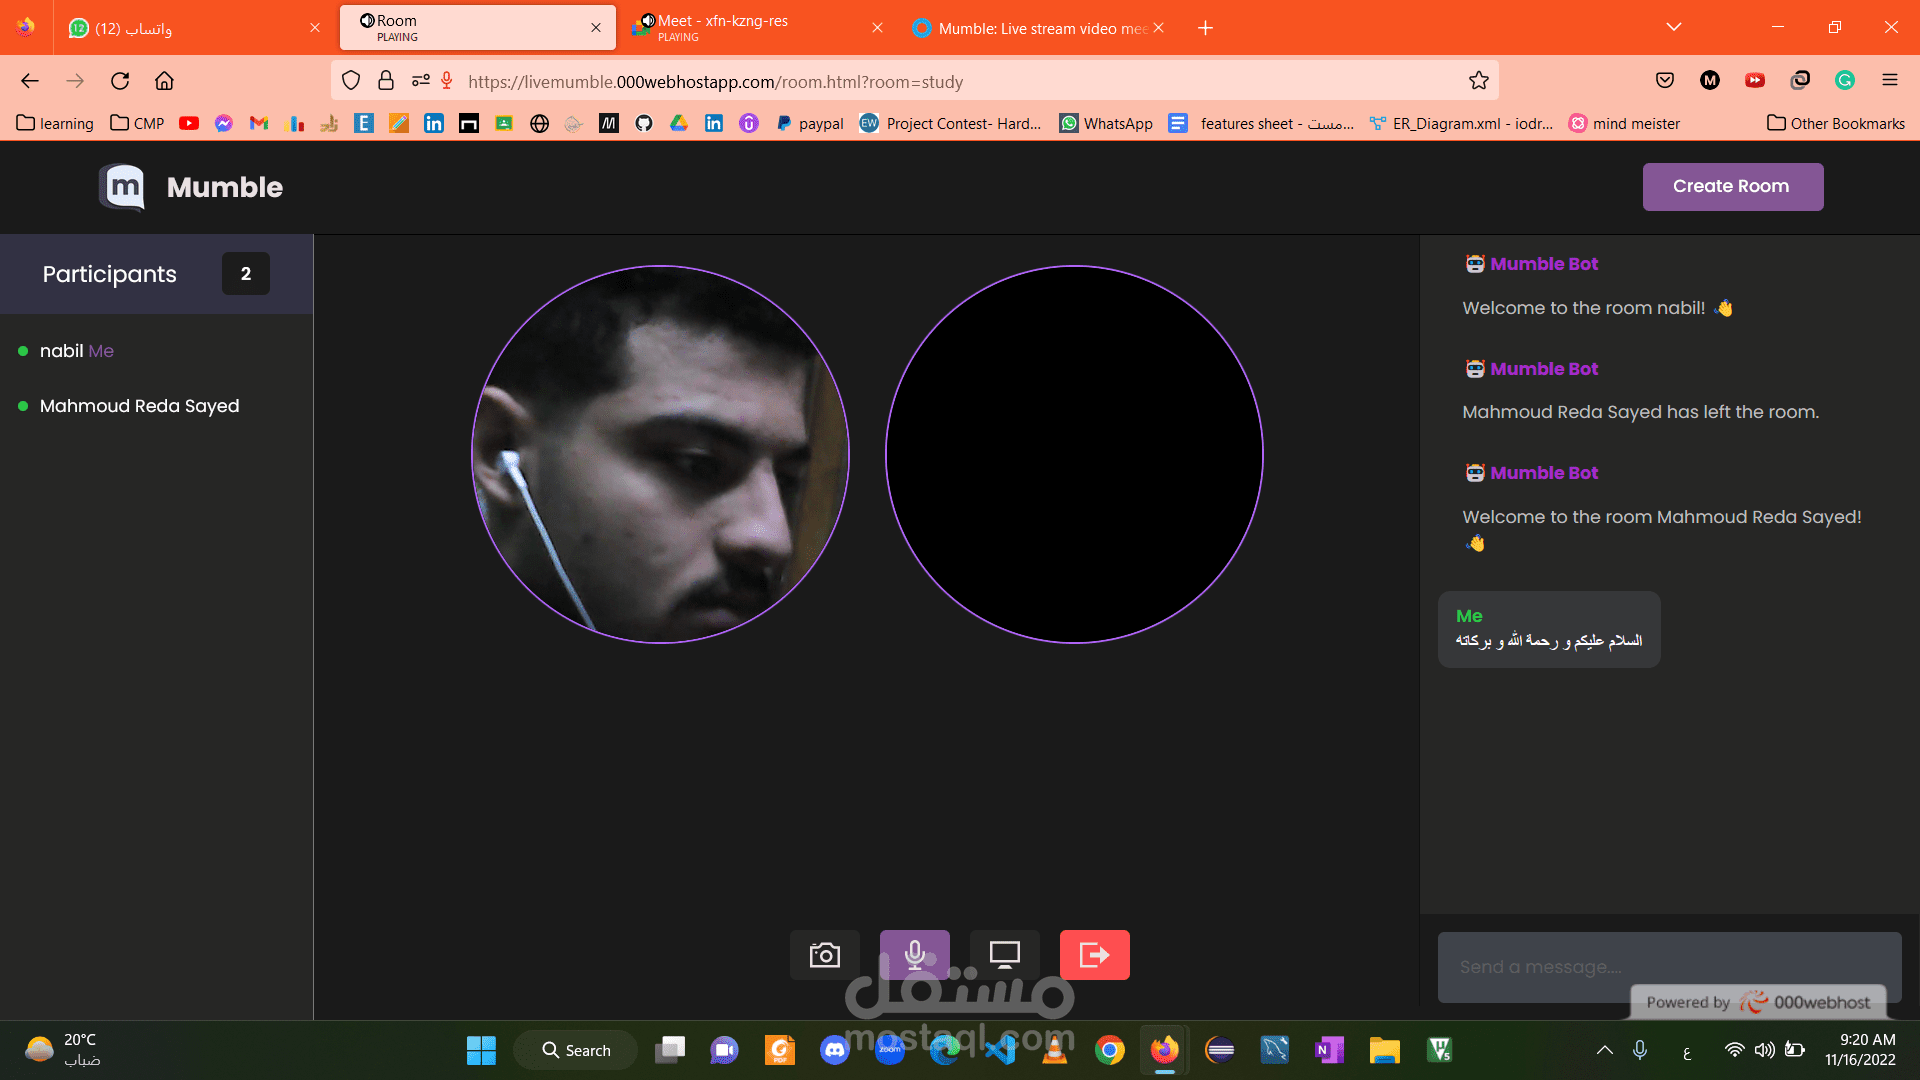Screen dimensions: 1920x1080
Task: Switch to Meet xfn-kzng-res tab
Action: pyautogui.click(x=740, y=28)
